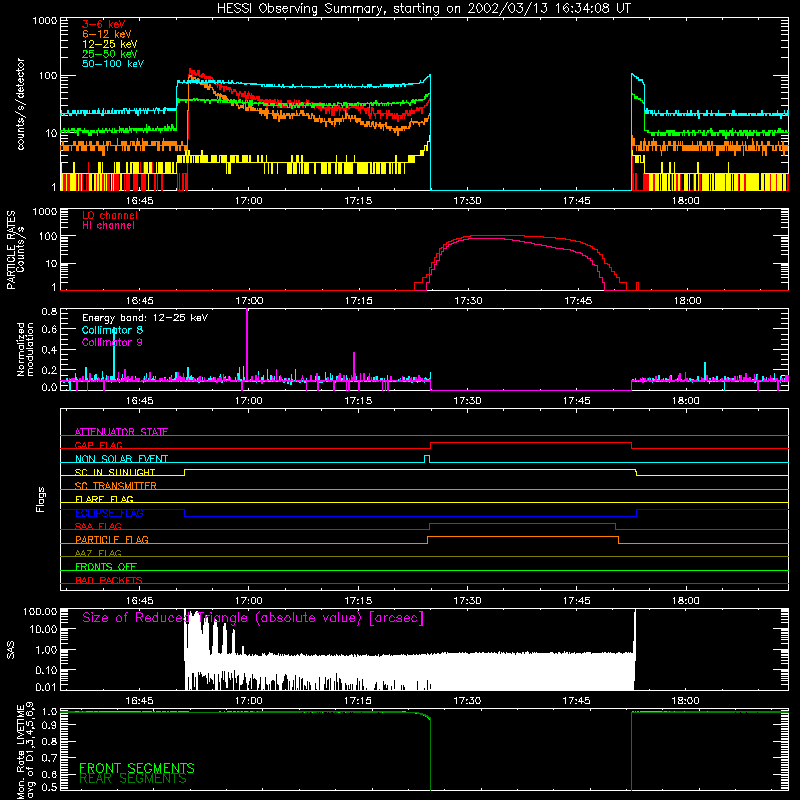Click the FLARE FLAG label

[x=104, y=499]
